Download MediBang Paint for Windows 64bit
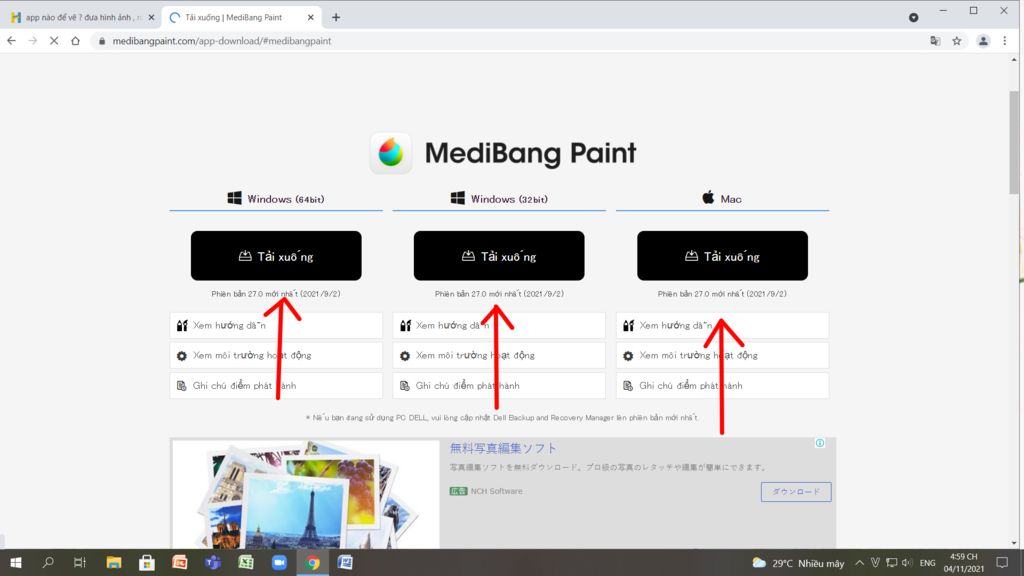Viewport: 1024px width, 576px height. pyautogui.click(x=276, y=255)
